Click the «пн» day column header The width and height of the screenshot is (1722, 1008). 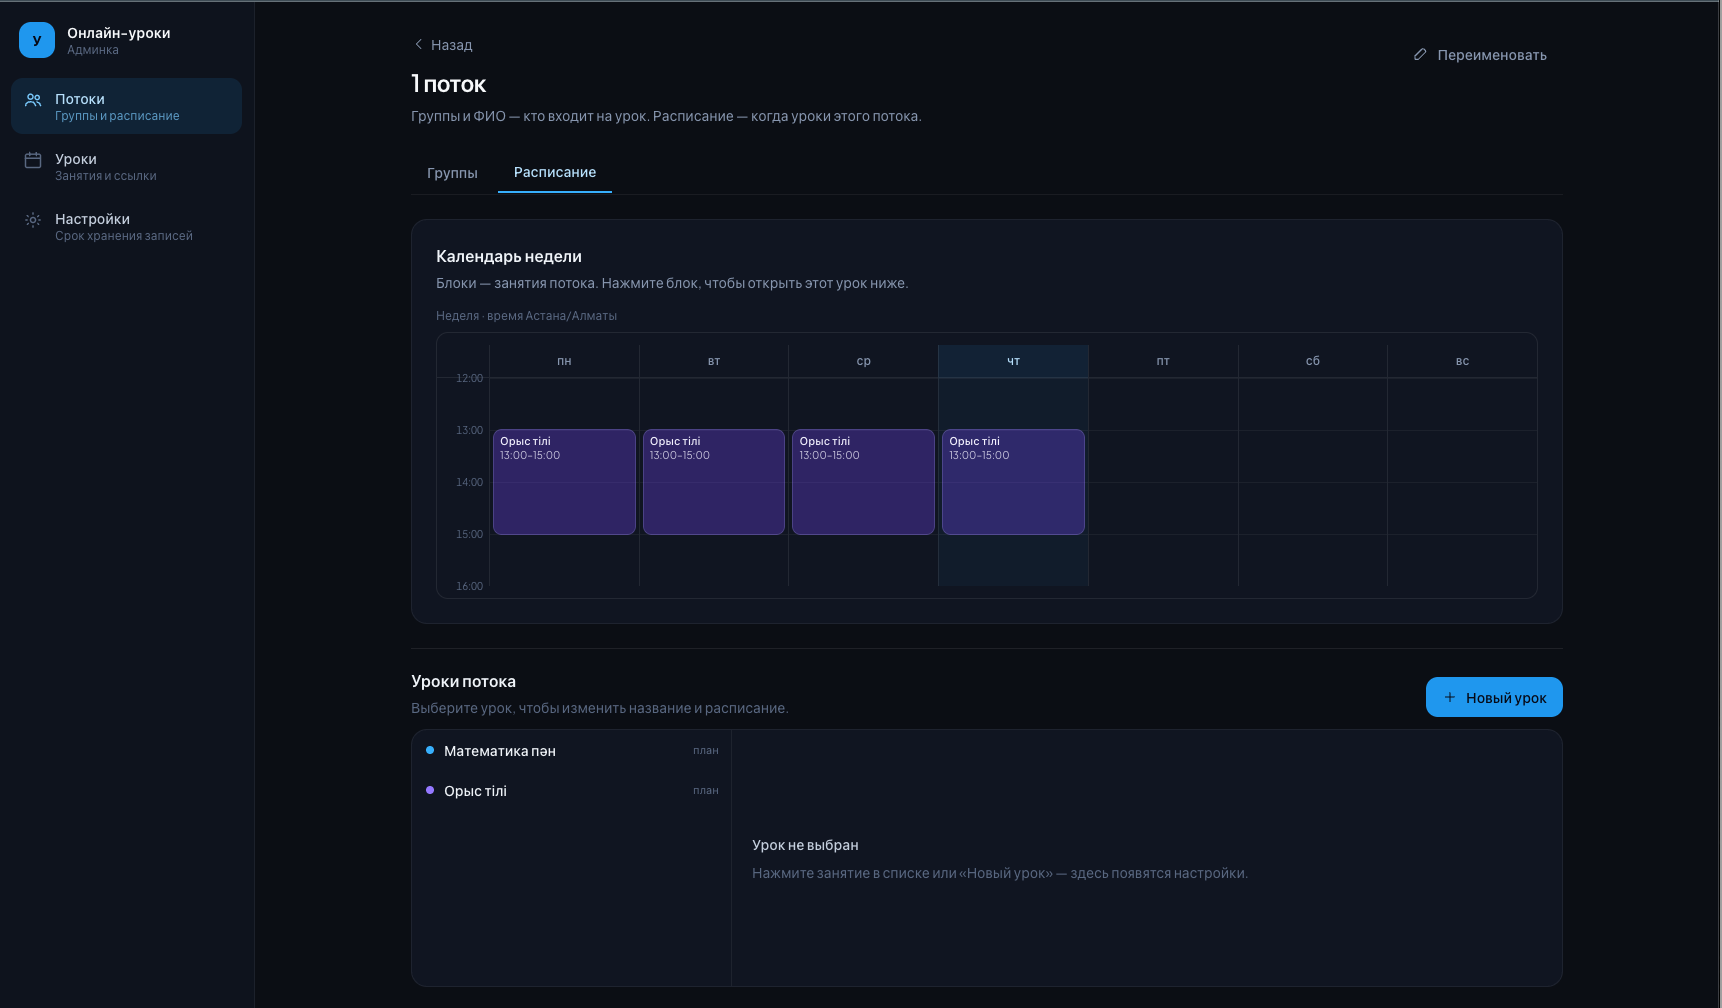(564, 361)
